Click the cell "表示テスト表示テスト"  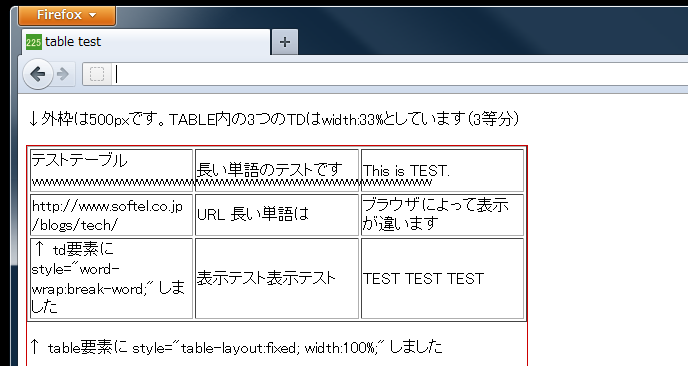click(x=277, y=278)
